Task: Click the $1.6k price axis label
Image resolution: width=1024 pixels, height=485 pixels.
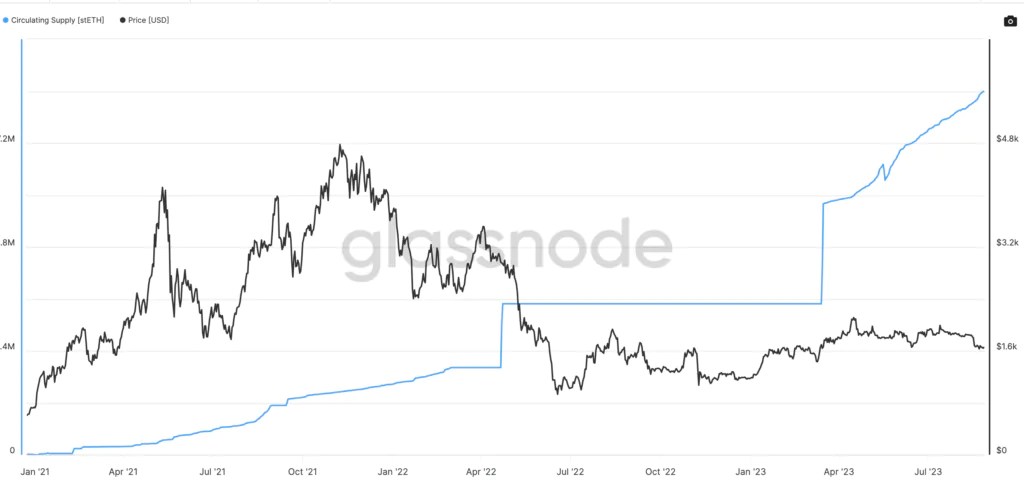Action: [x=1007, y=347]
